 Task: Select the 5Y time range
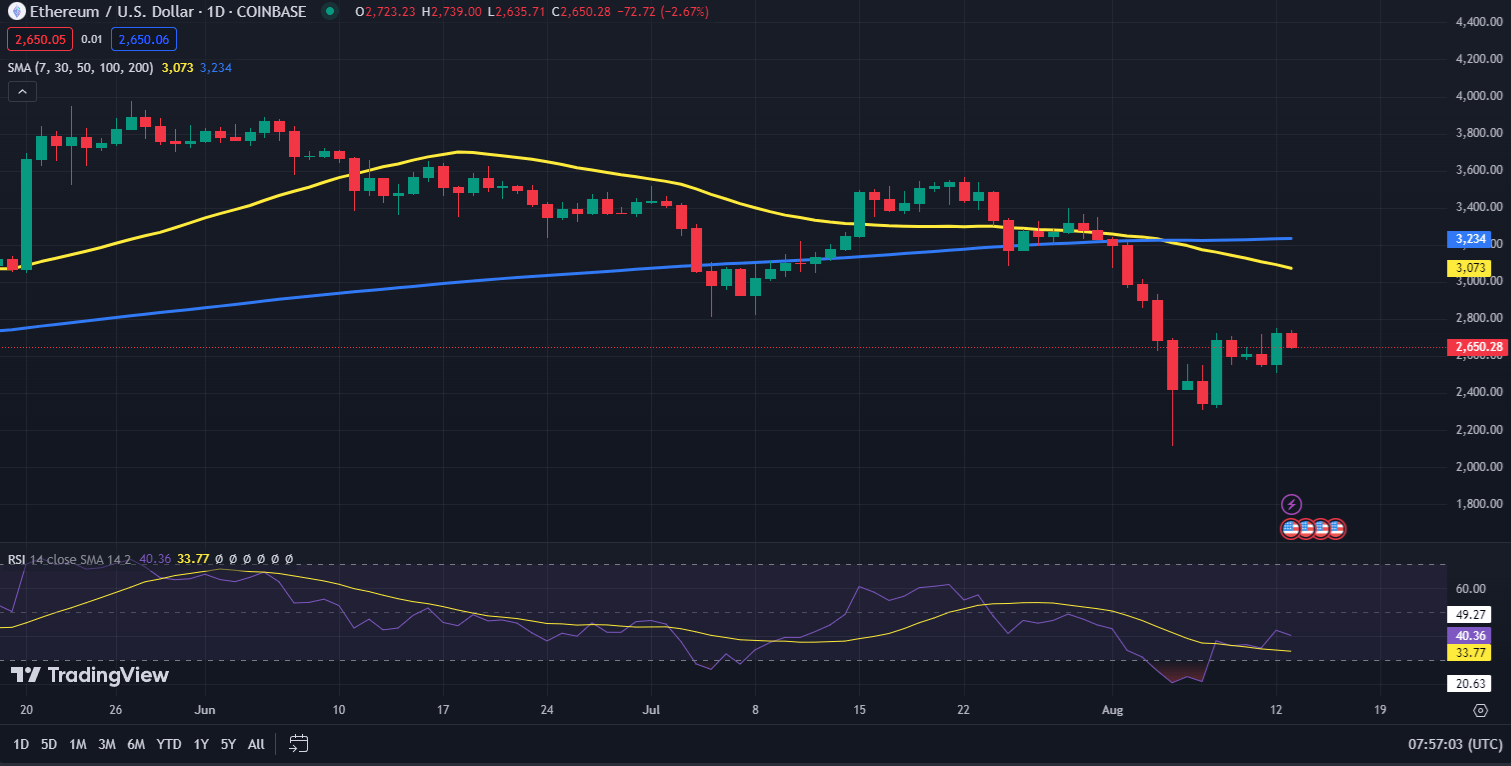point(229,744)
